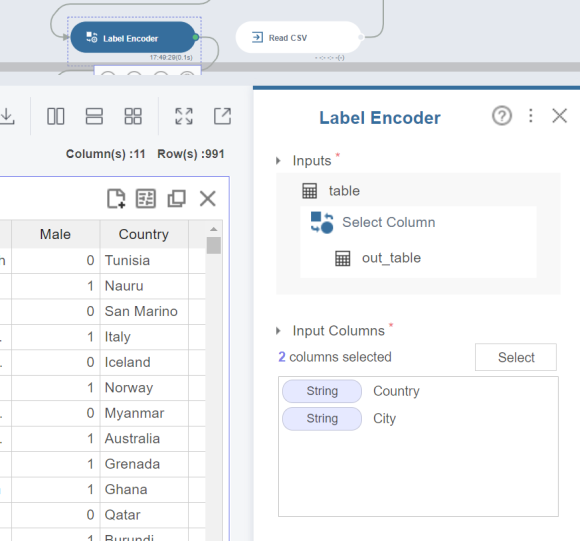Select the Label Encoder node
This screenshot has height=541, width=580.
(x=133, y=37)
